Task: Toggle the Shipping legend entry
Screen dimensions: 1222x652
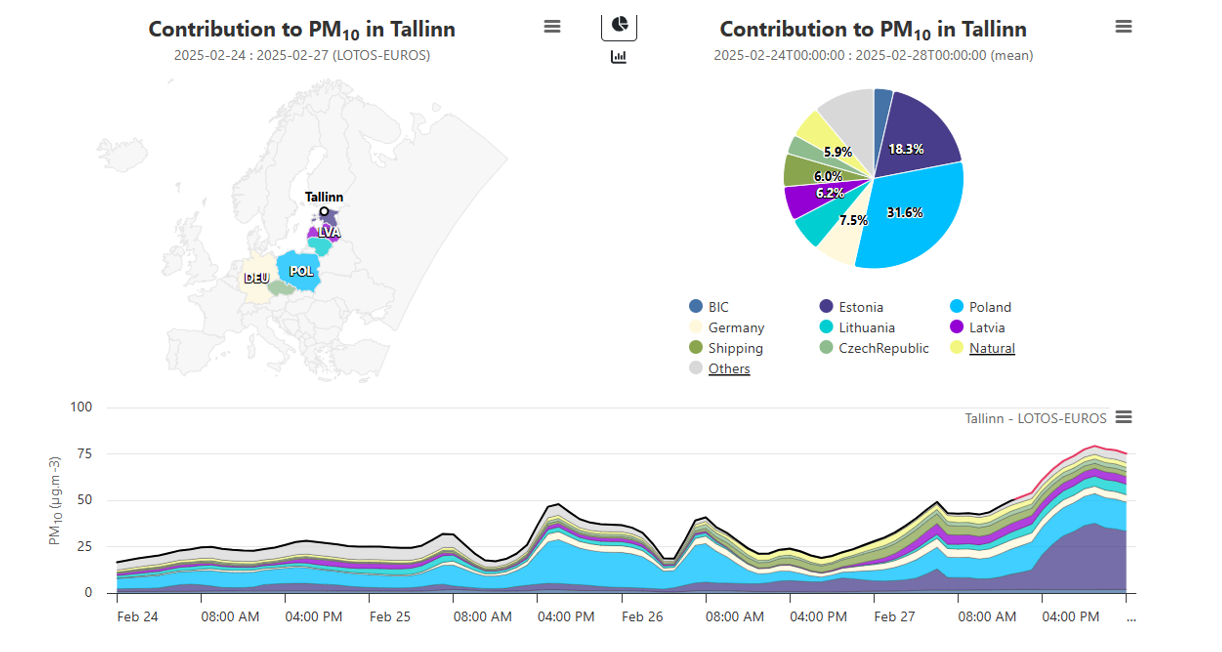Action: coord(726,348)
